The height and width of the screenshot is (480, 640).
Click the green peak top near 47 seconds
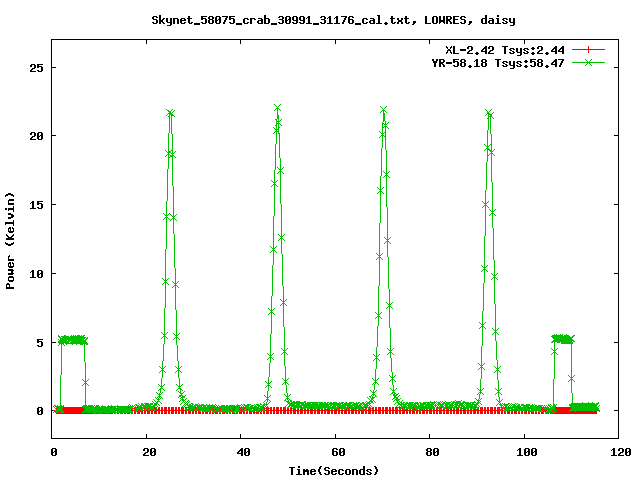tap(278, 108)
